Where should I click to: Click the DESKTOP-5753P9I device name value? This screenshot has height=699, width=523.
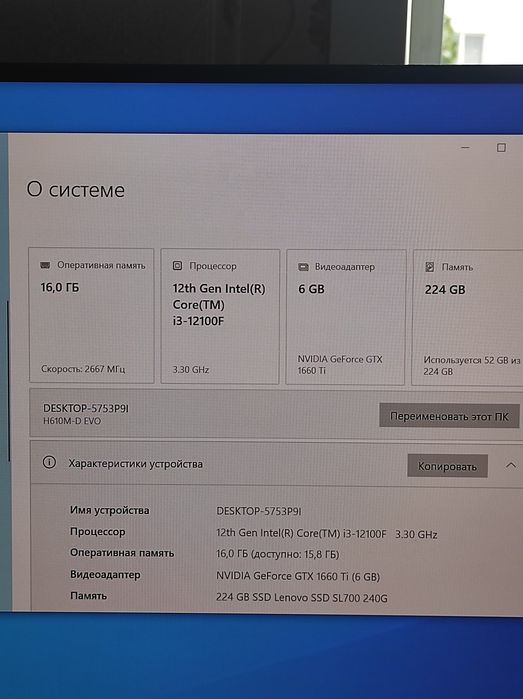point(259,511)
